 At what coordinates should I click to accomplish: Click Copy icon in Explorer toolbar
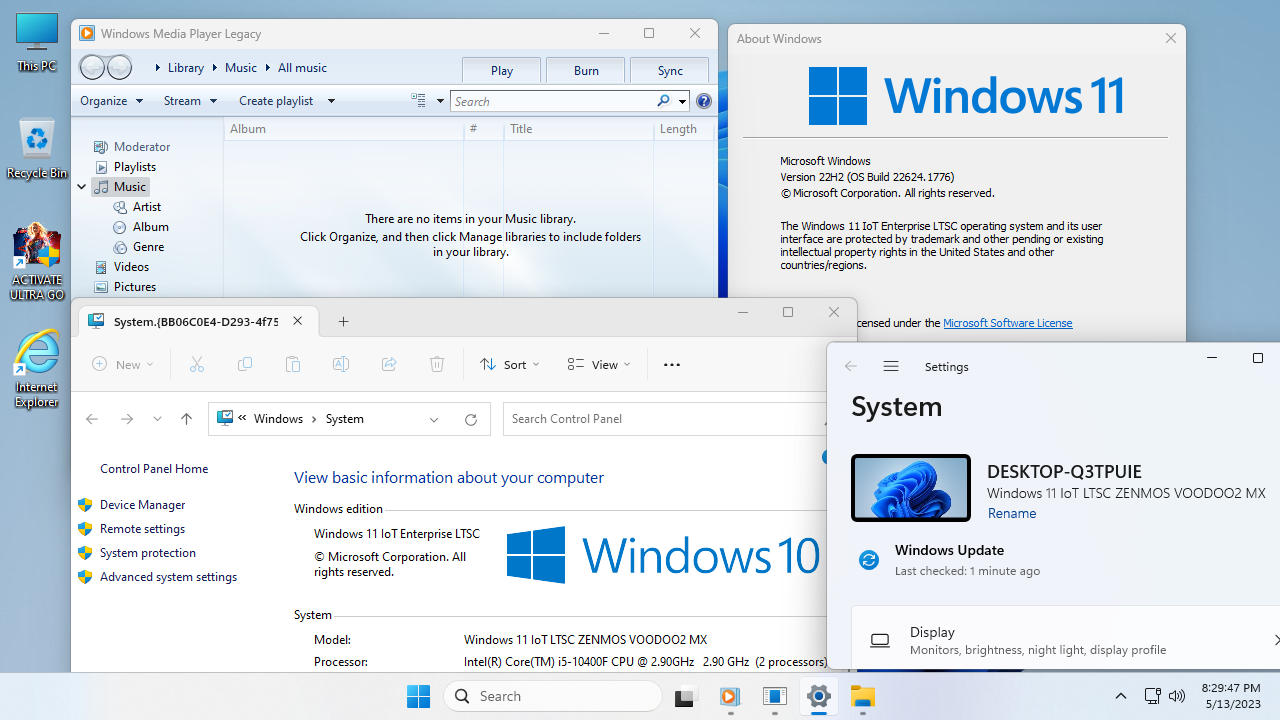tap(245, 365)
